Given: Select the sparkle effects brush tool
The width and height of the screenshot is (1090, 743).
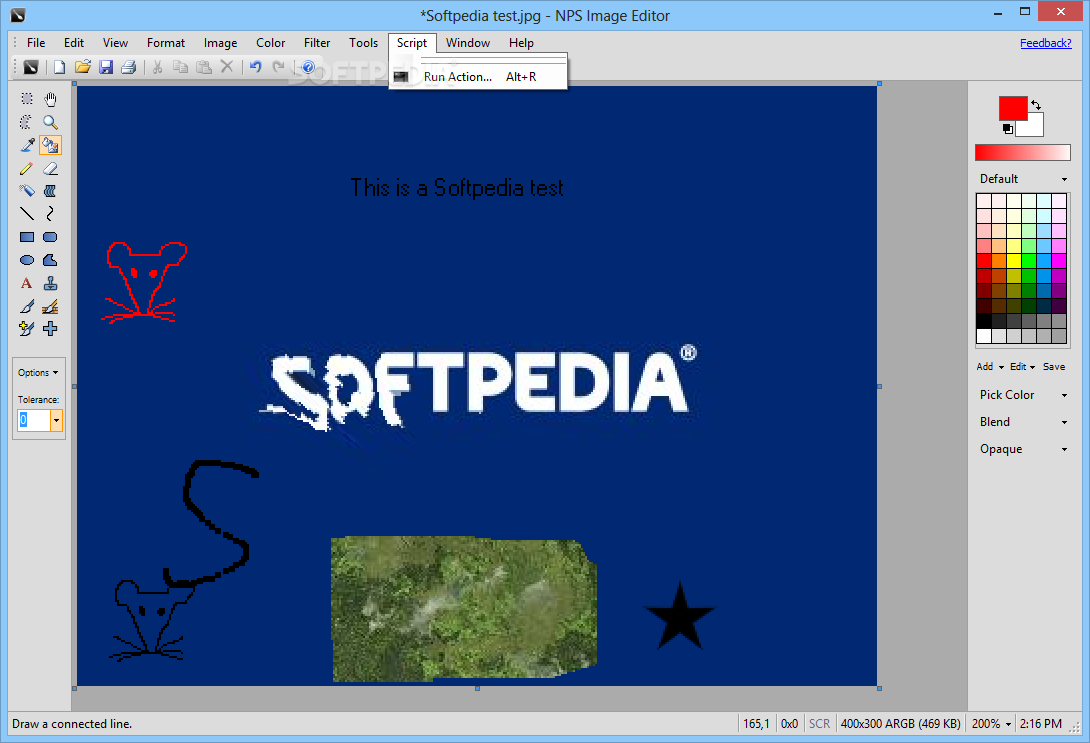Looking at the screenshot, I should pos(26,329).
